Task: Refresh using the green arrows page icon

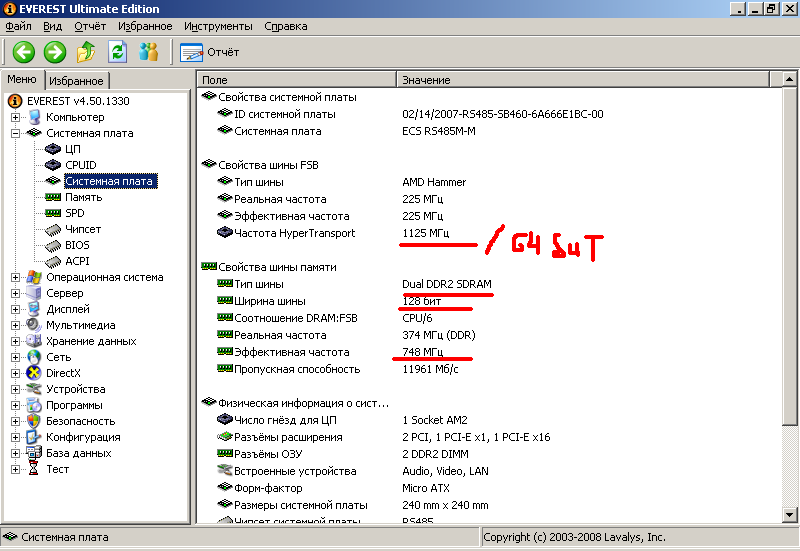Action: pyautogui.click(x=118, y=52)
